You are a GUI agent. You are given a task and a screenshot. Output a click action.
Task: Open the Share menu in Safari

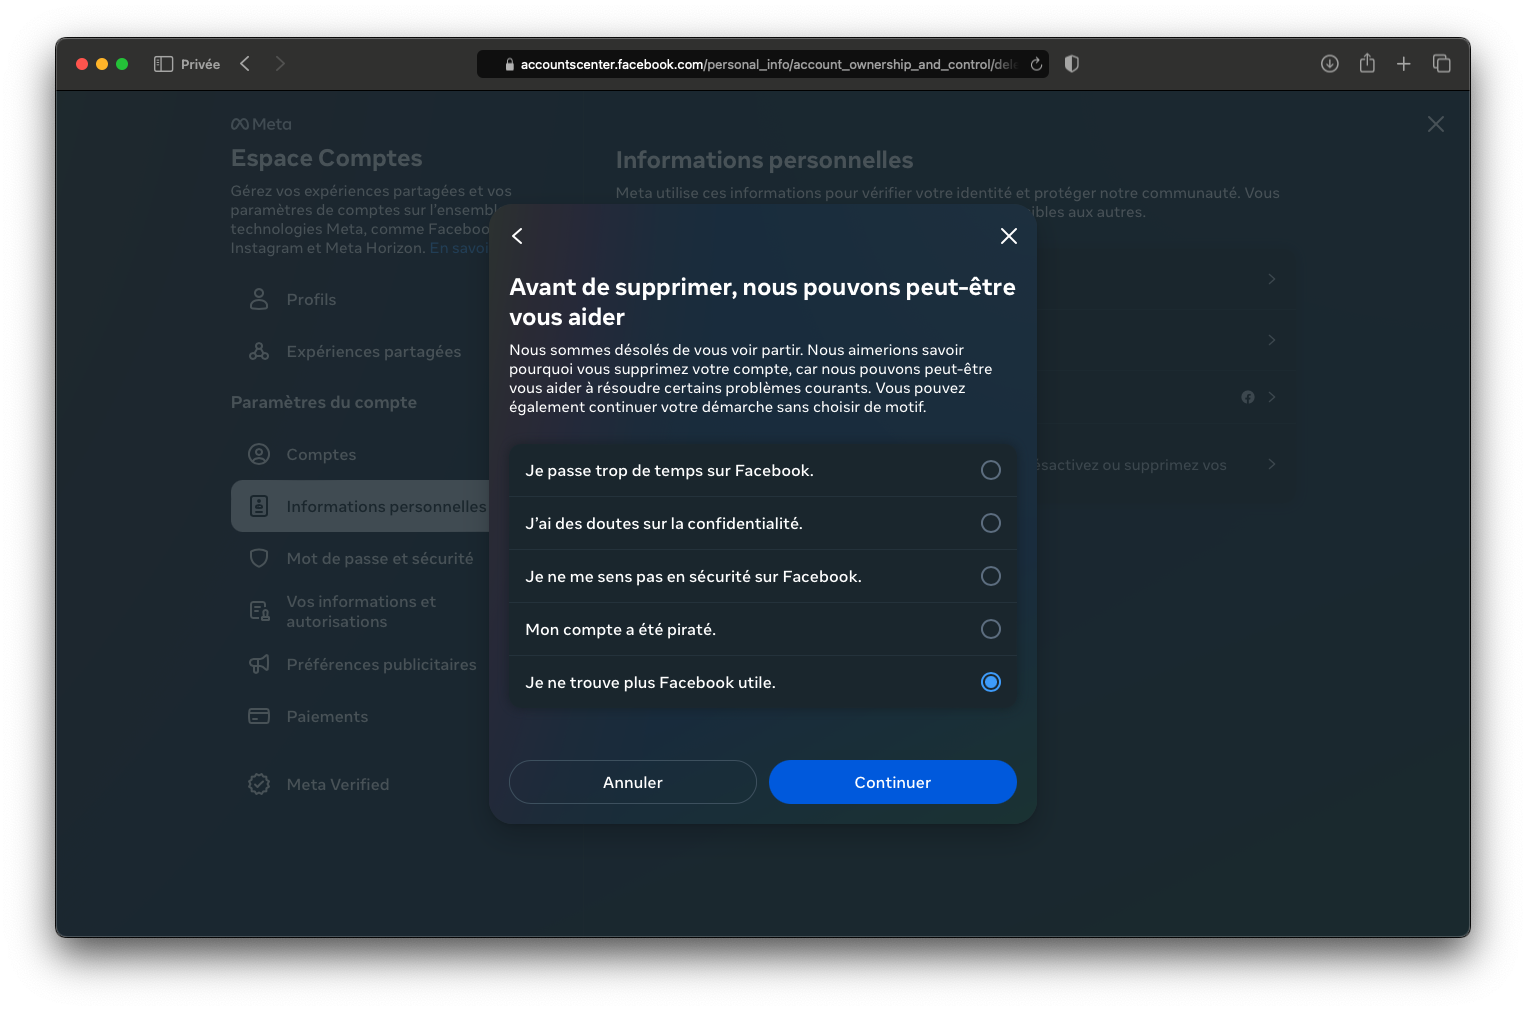coord(1367,63)
